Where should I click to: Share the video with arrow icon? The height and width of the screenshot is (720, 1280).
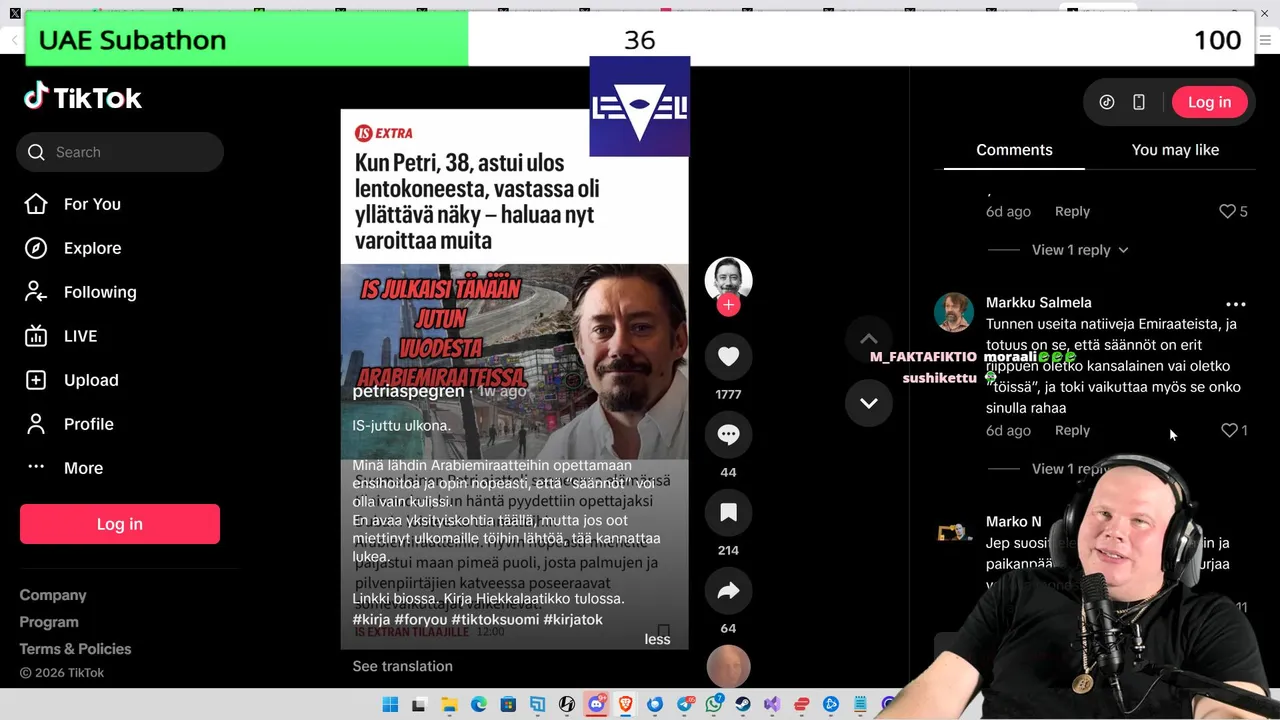coord(728,591)
